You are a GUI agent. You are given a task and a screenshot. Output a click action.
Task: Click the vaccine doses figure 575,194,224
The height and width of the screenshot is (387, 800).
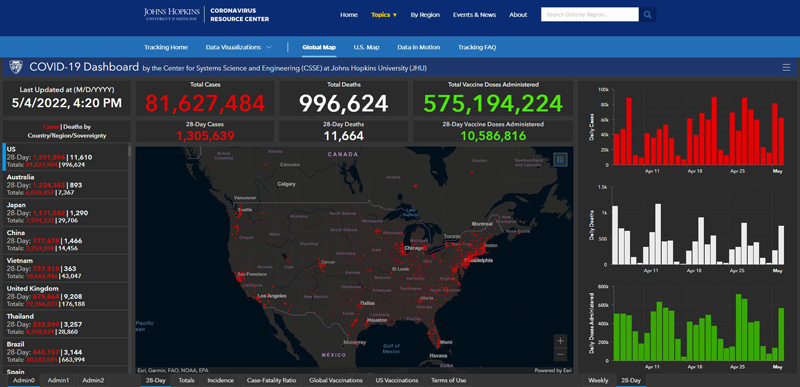click(493, 104)
